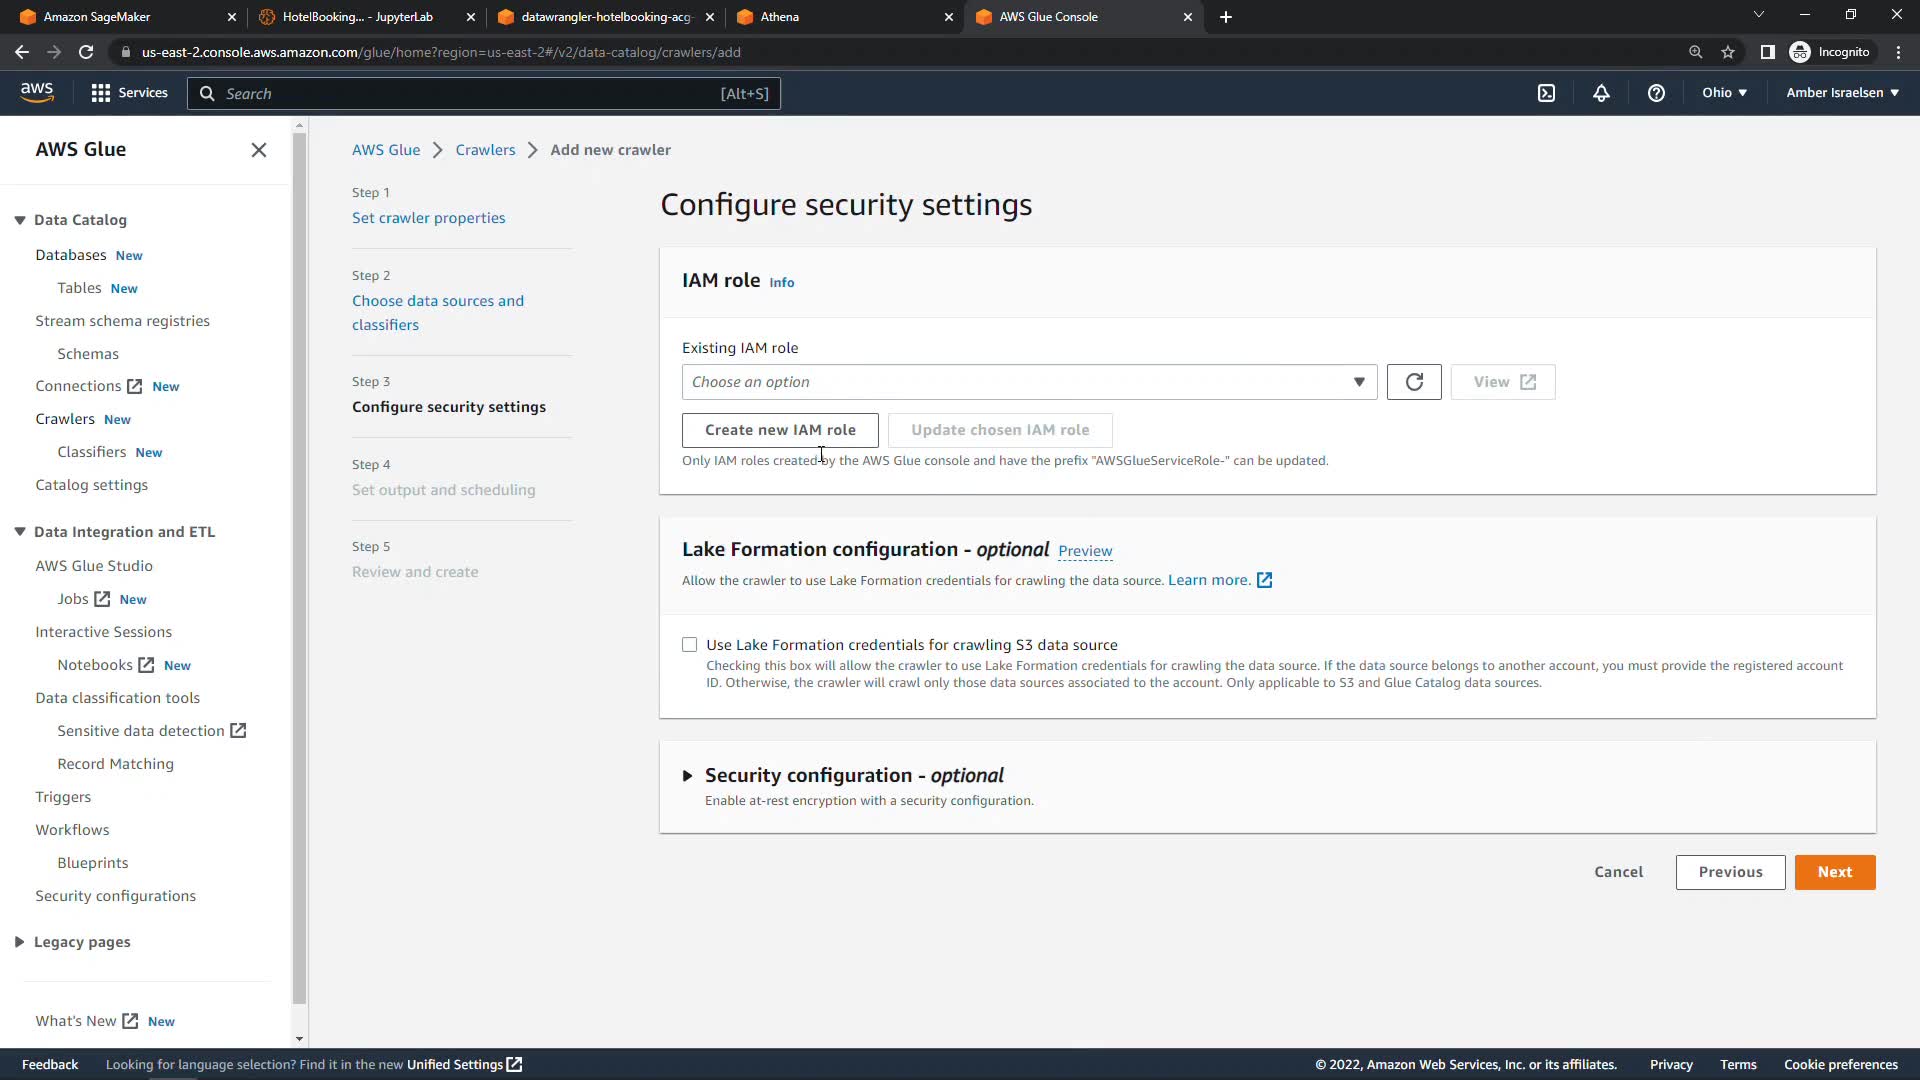Viewport: 1920px width, 1080px height.
Task: Open the Ohio region selector dropdown
Action: click(1724, 93)
